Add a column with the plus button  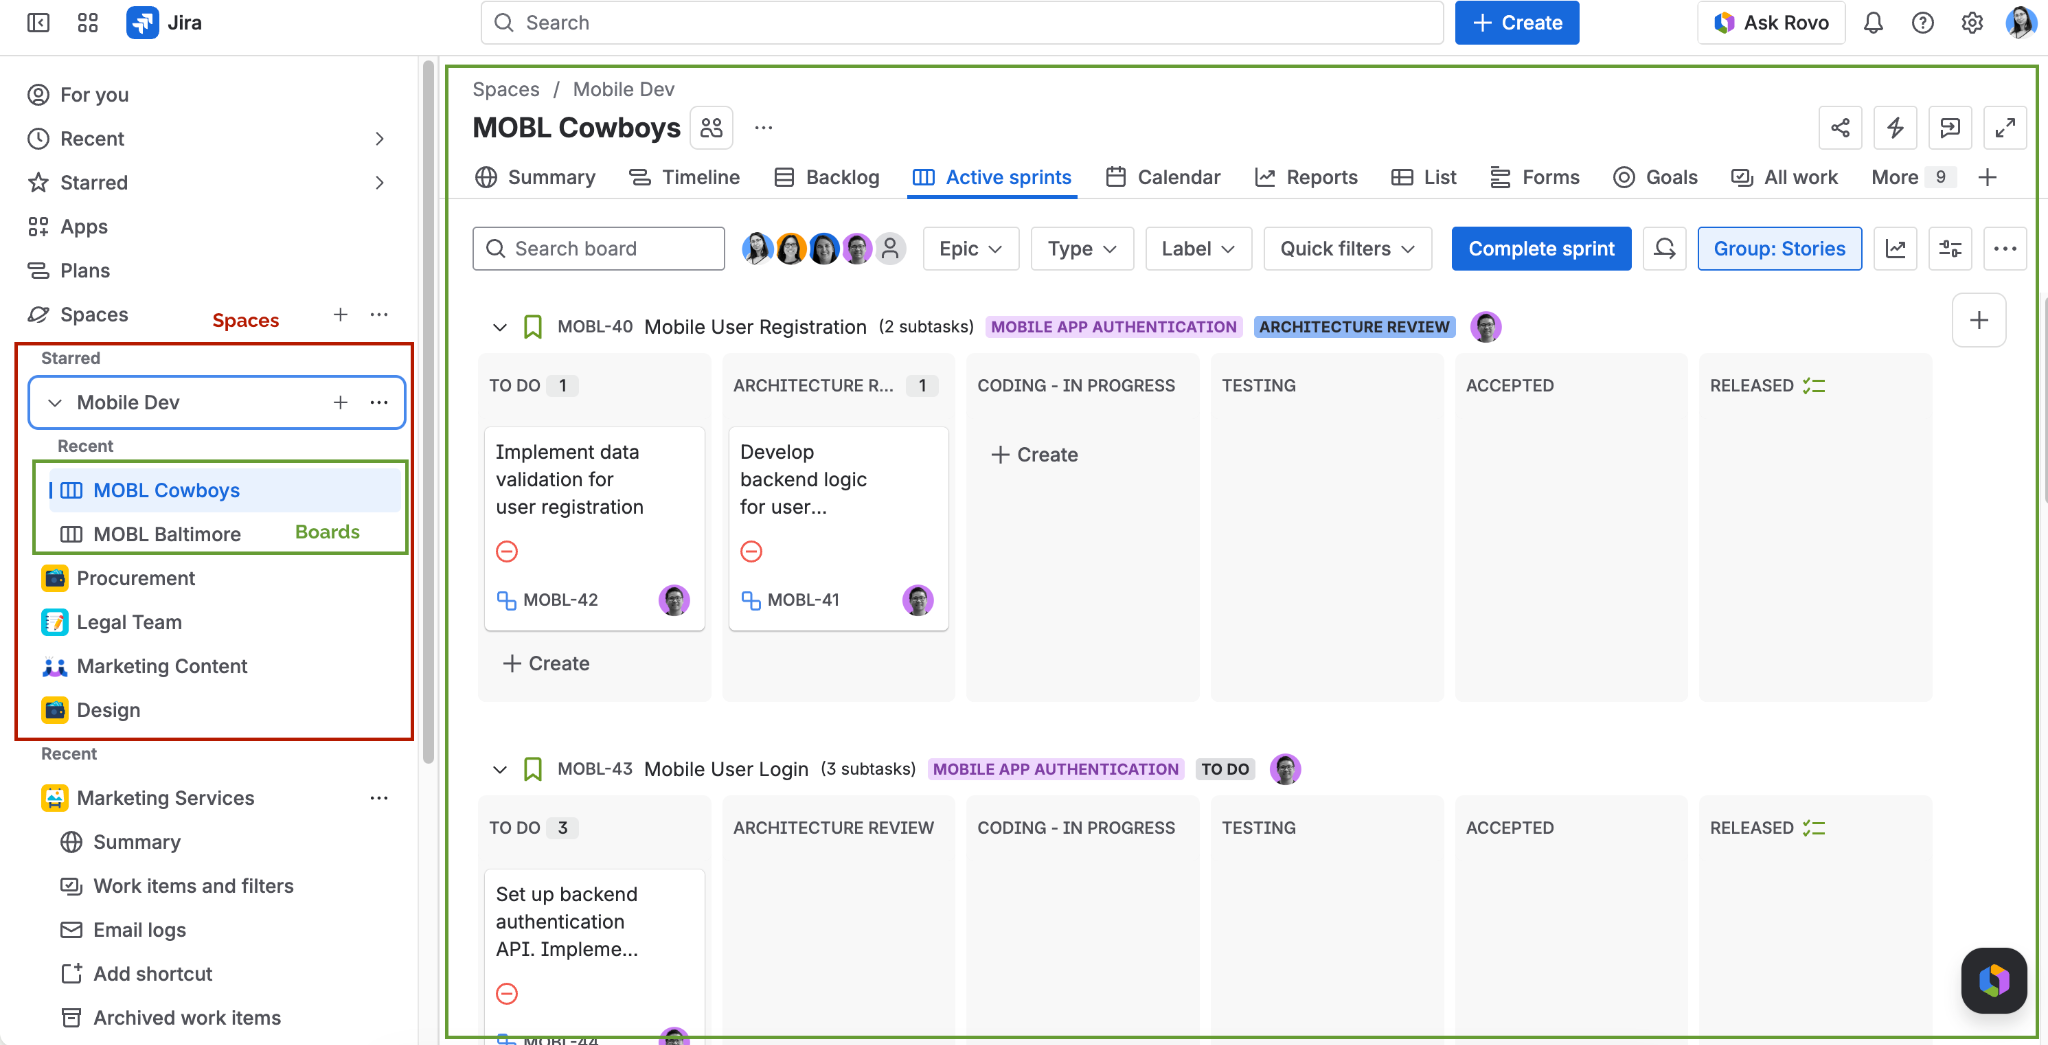pyautogui.click(x=1979, y=320)
